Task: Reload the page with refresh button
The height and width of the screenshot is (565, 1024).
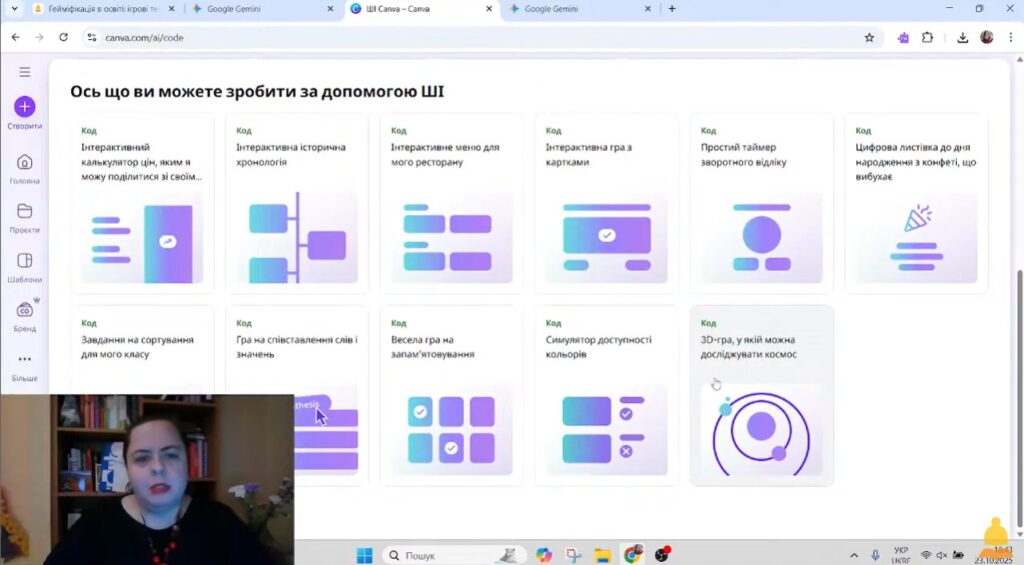Action: click(x=63, y=37)
